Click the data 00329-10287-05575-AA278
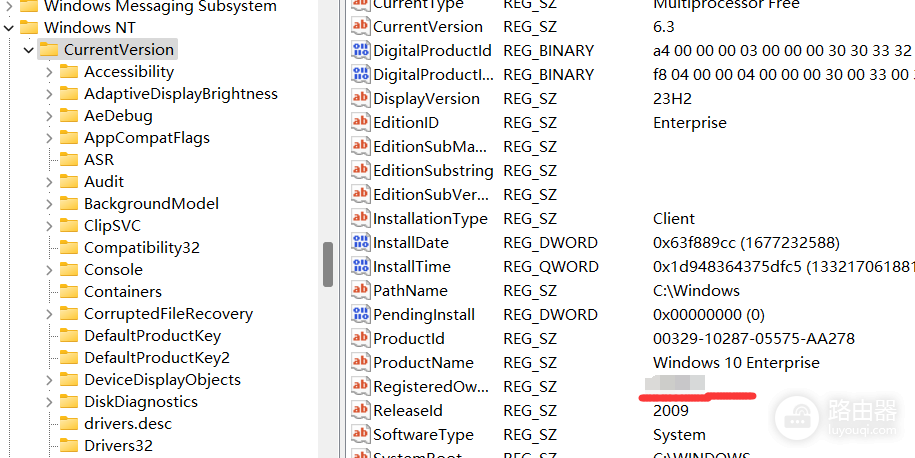The width and height of the screenshot is (915, 458). coord(753,338)
